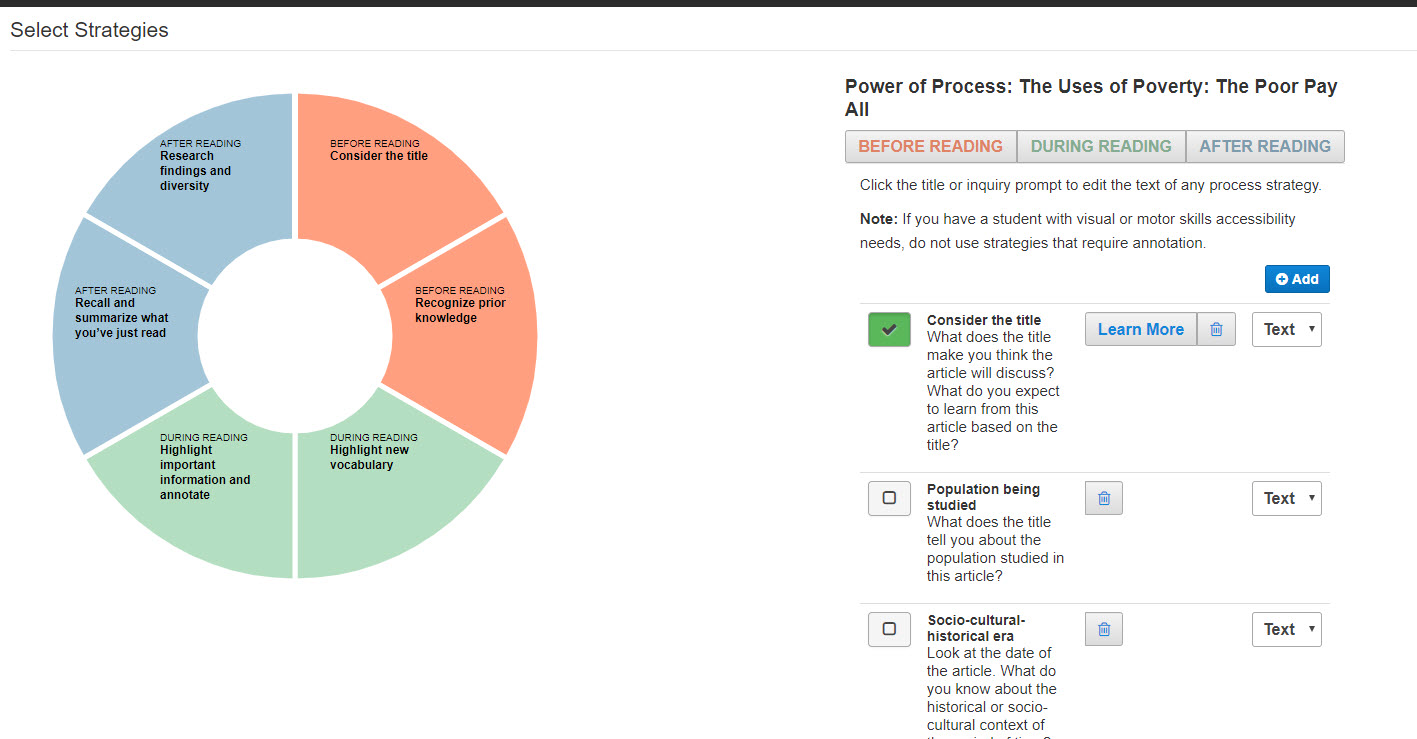The width and height of the screenshot is (1417, 739).
Task: Click trash icon for Population being studied
Action: coord(1104,498)
